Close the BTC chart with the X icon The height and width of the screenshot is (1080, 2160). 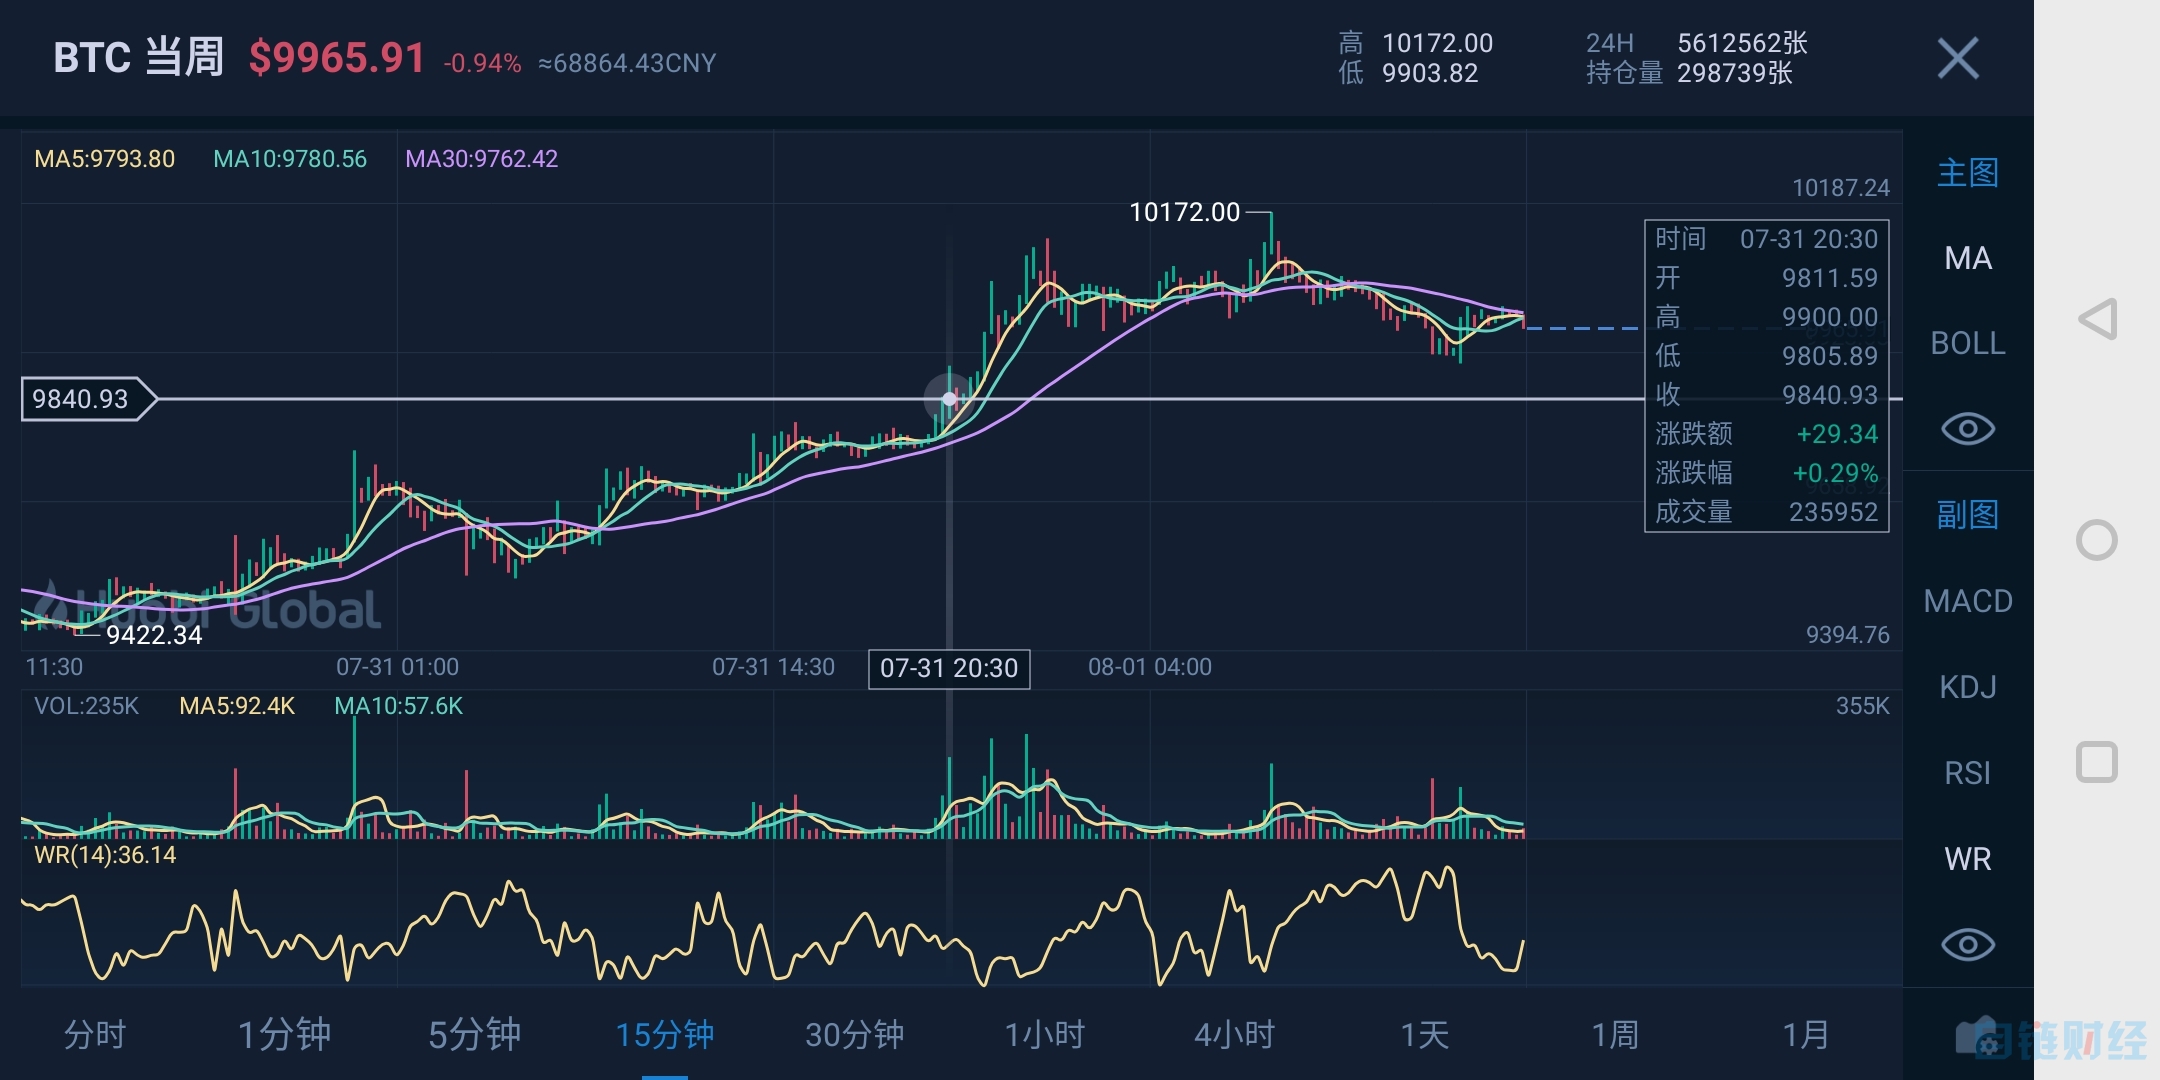click(1957, 58)
